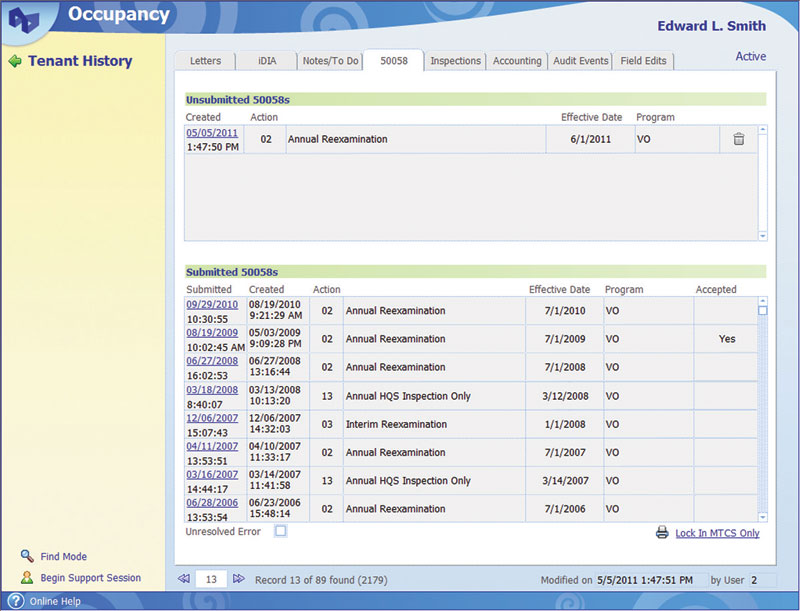The width and height of the screenshot is (800, 611).
Task: Toggle the Unresolved Error checkbox
Action: point(281,531)
